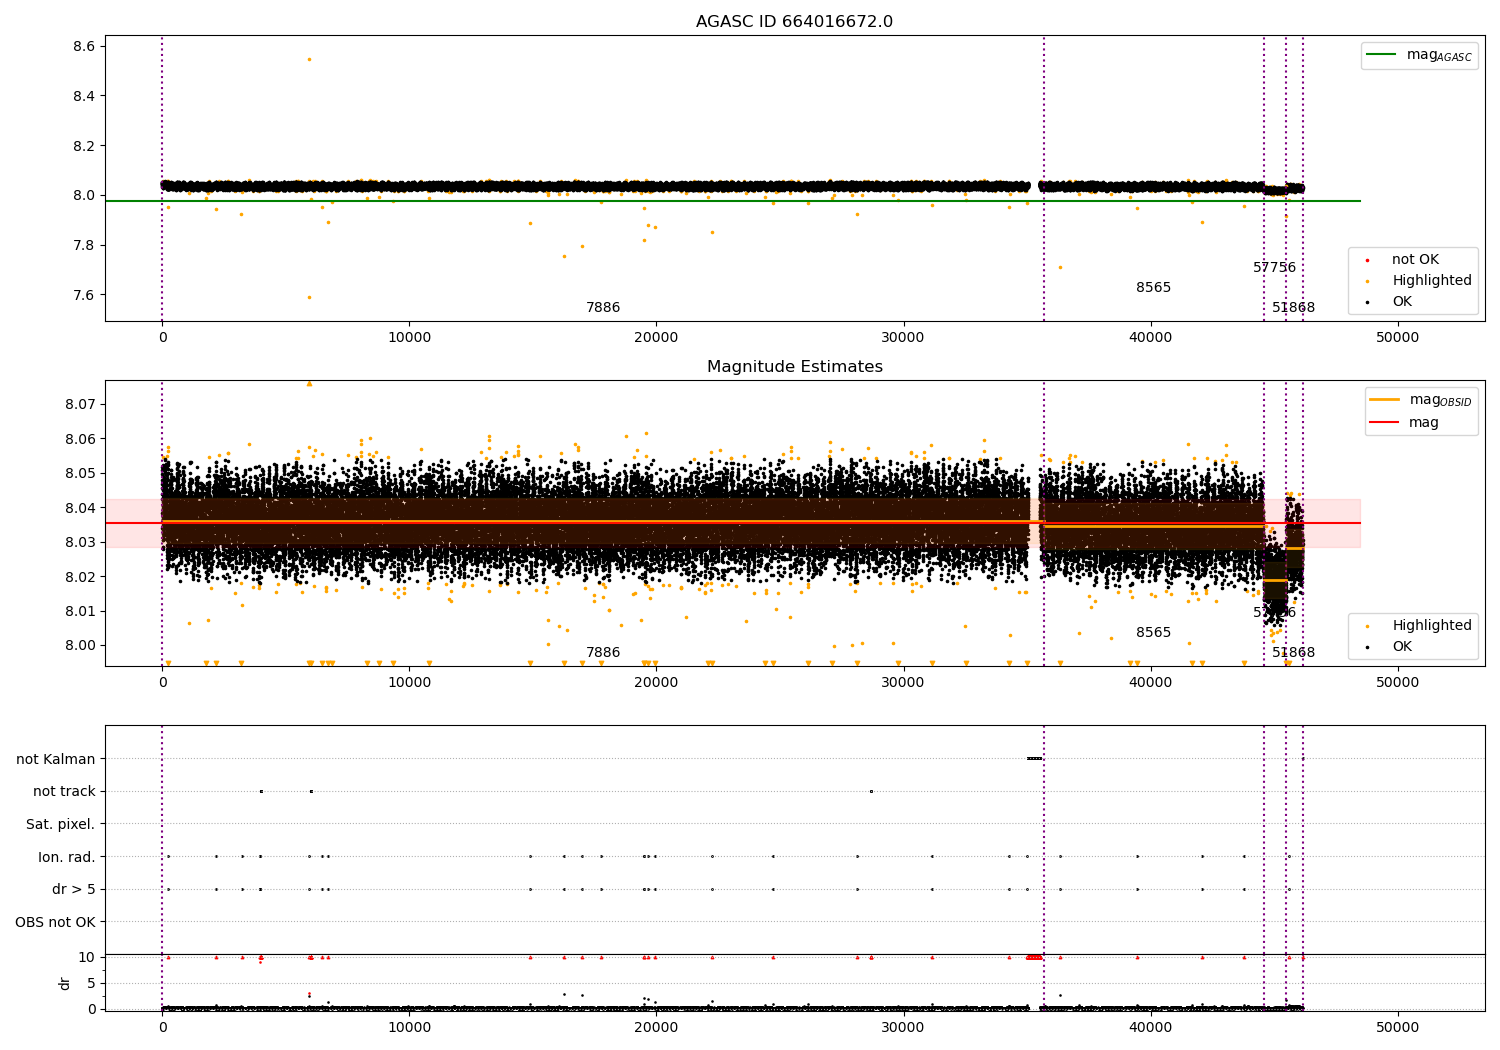This screenshot has width=1500, height=1050.
Task: Click the 8.6 y-axis tick label
Action: (x=84, y=46)
